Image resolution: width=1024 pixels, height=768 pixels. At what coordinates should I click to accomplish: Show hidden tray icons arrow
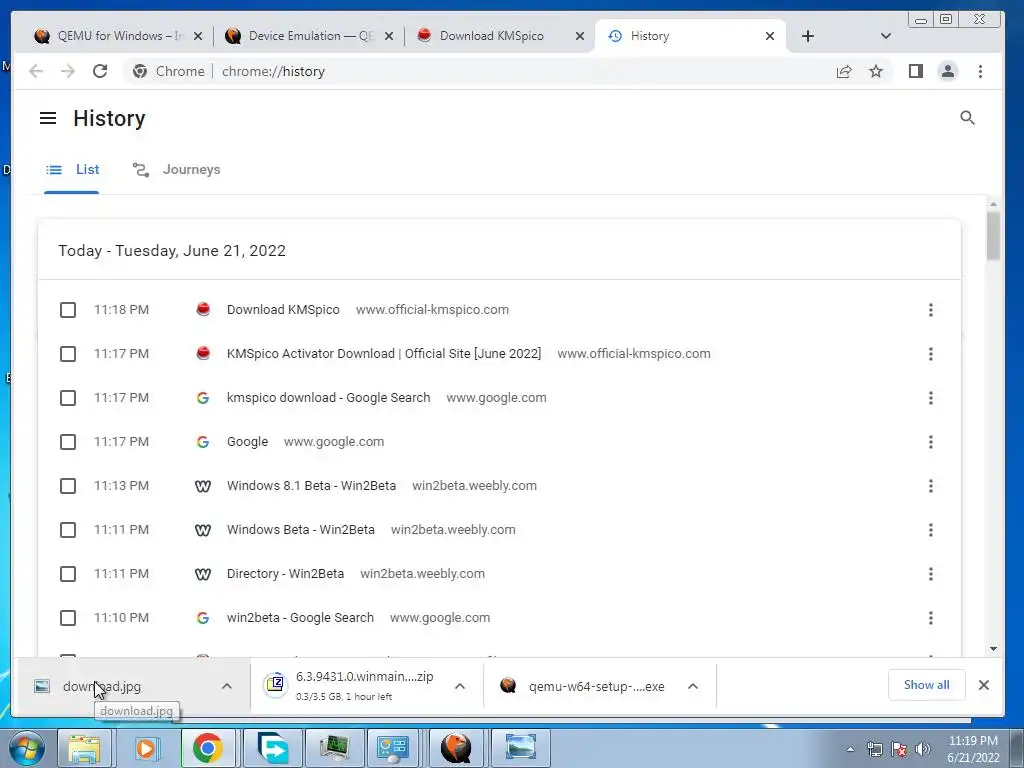pyautogui.click(x=850, y=750)
